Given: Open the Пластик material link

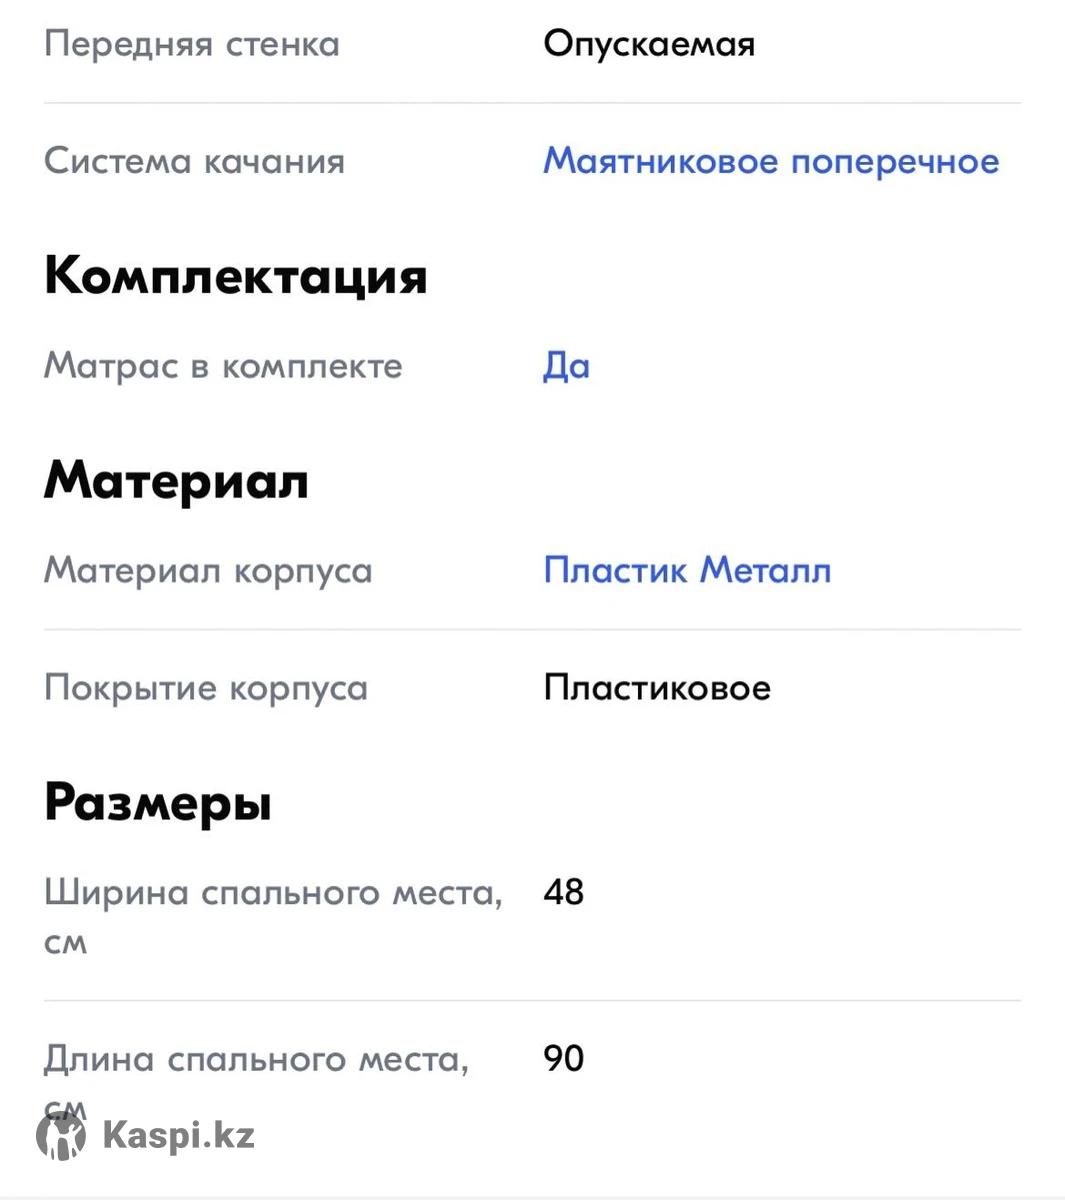Looking at the screenshot, I should coord(615,570).
